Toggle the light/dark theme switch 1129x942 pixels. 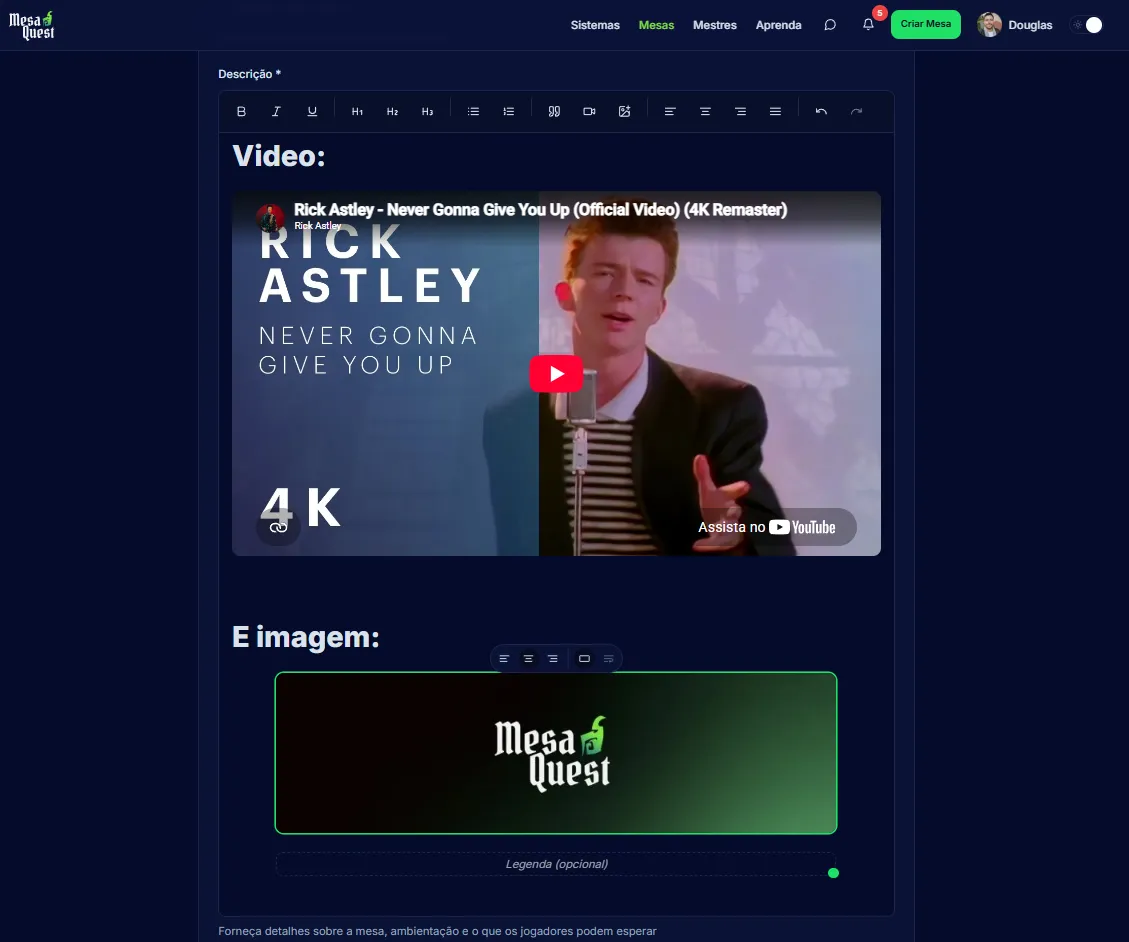click(x=1087, y=25)
